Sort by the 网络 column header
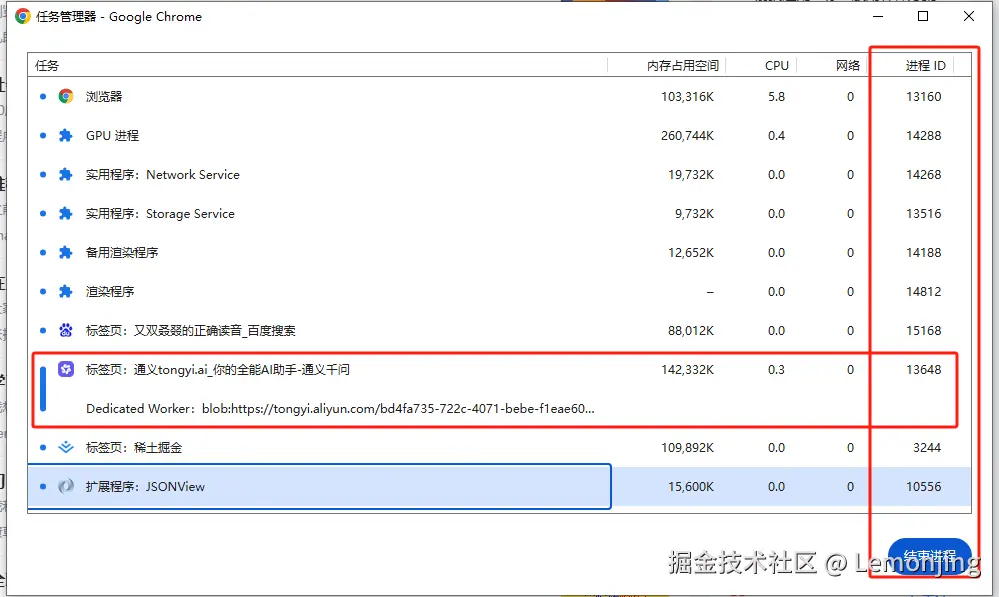The height and width of the screenshot is (597, 999). 831,65
